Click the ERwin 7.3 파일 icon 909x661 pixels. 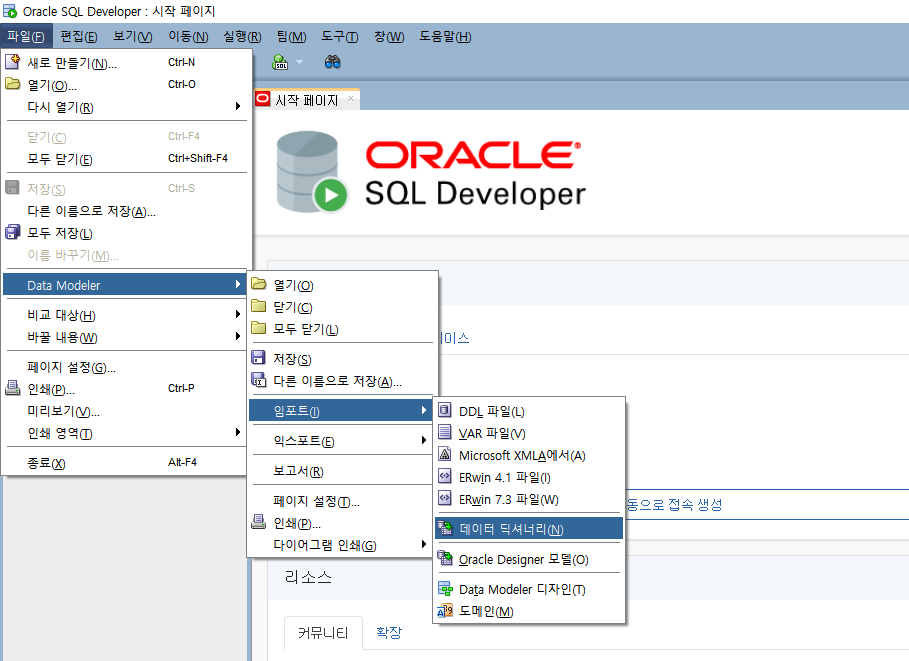click(445, 499)
